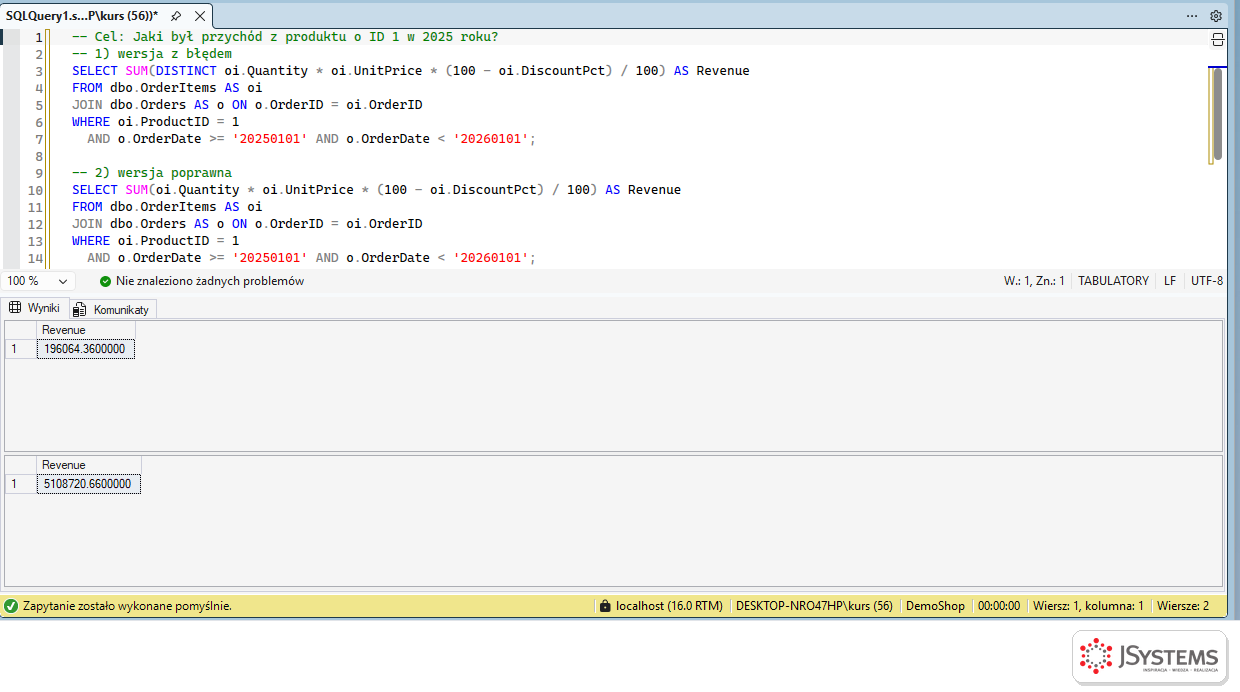Close the SQLQuery1 query tab
Image resolution: width=1240 pixels, height=692 pixels.
coord(200,16)
